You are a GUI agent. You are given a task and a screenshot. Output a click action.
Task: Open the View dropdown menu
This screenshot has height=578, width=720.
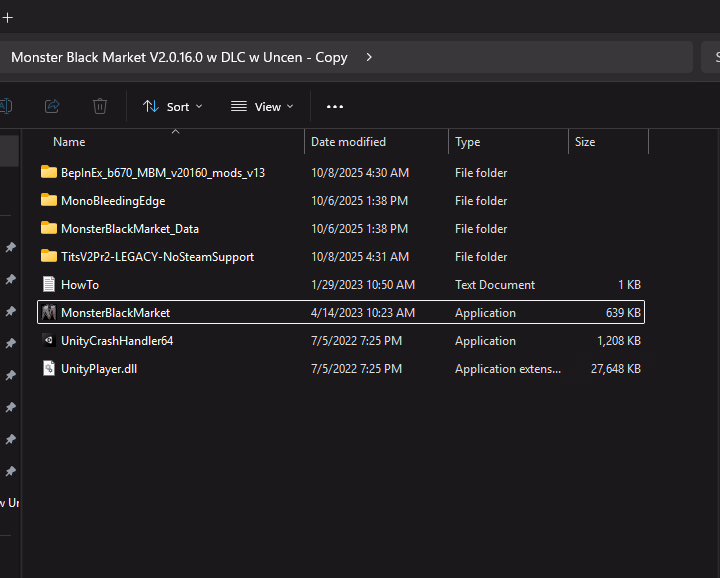(x=262, y=107)
